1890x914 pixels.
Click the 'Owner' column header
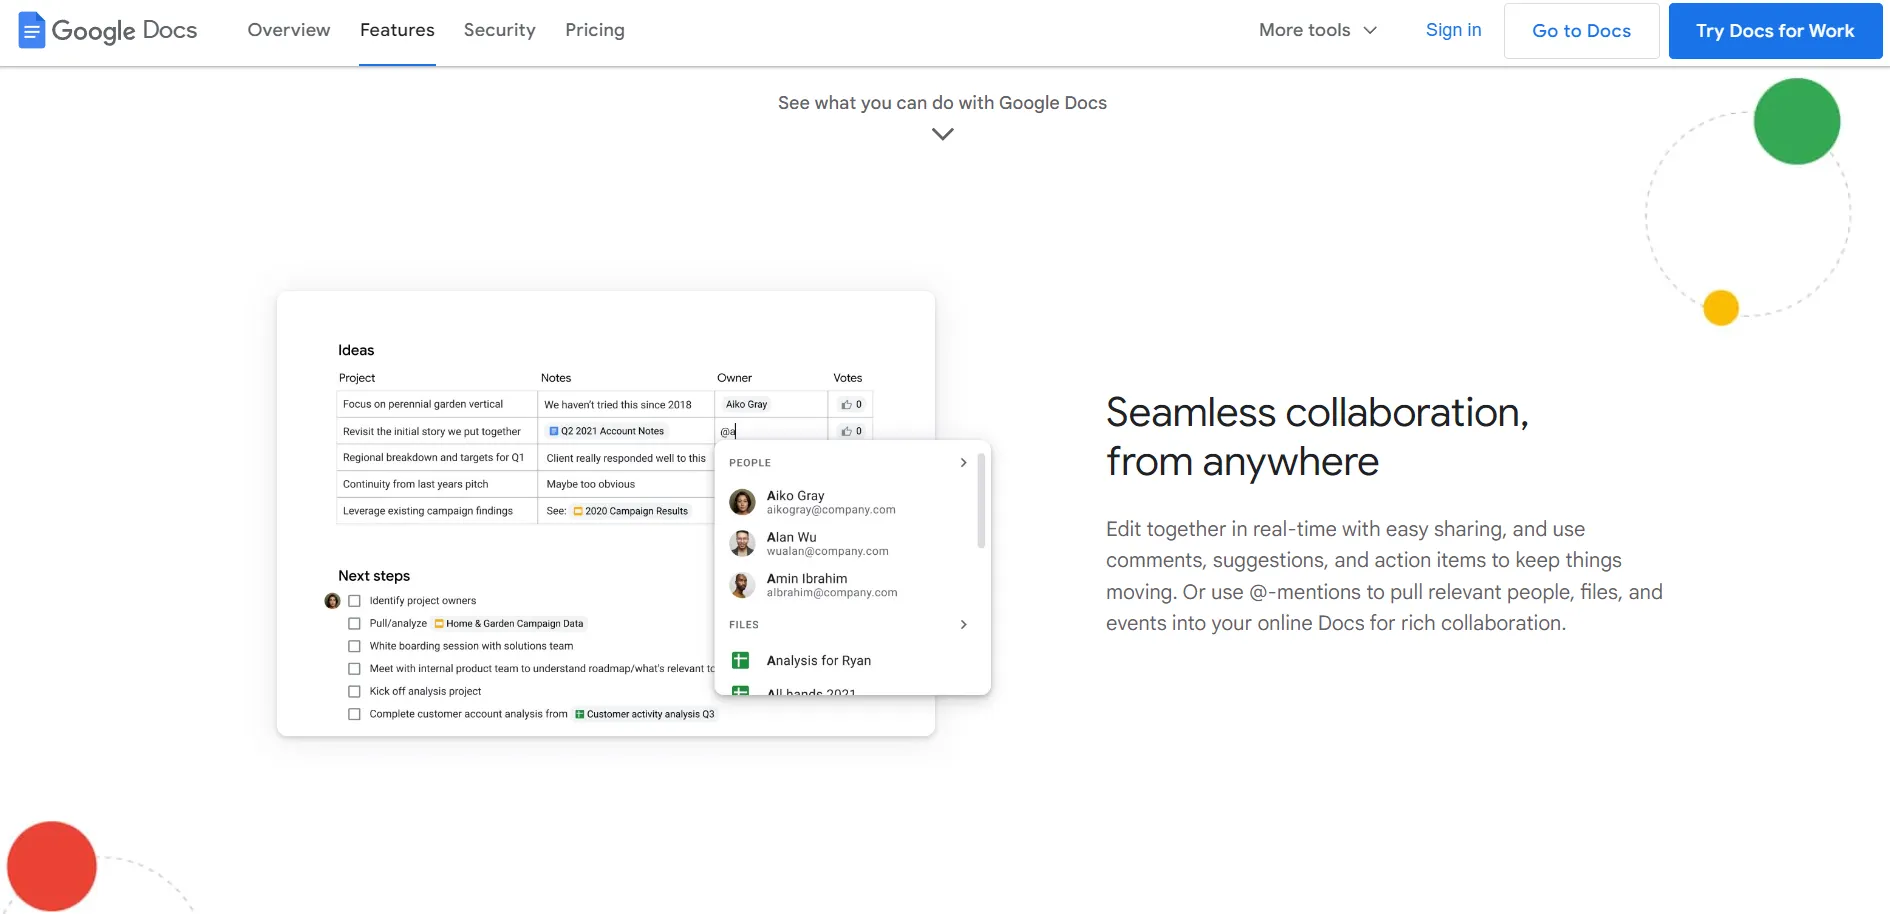tap(734, 378)
